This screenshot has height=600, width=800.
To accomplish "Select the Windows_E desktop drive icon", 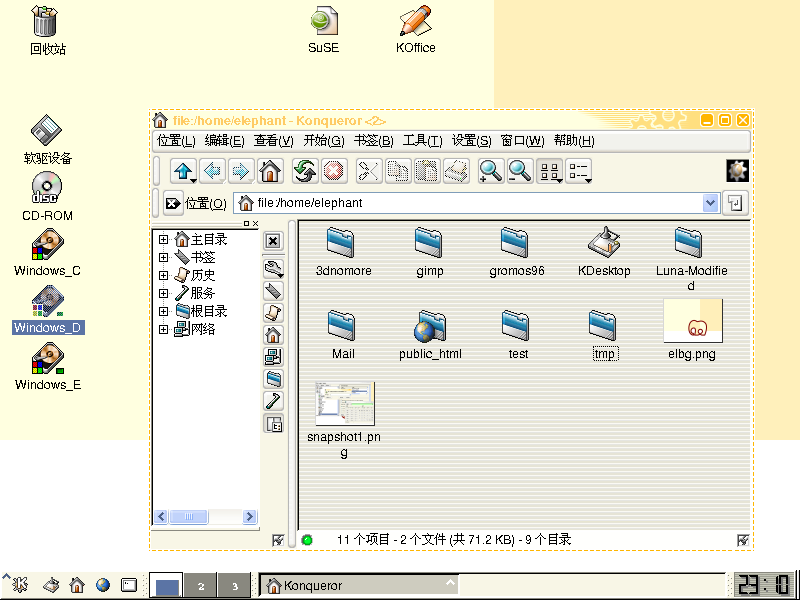I will click(x=47, y=366).
